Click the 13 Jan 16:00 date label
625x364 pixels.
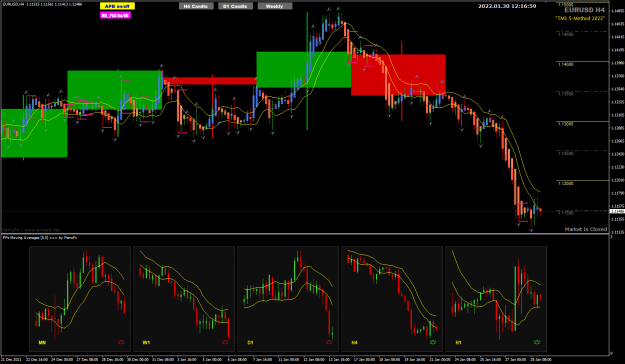coord(339,360)
